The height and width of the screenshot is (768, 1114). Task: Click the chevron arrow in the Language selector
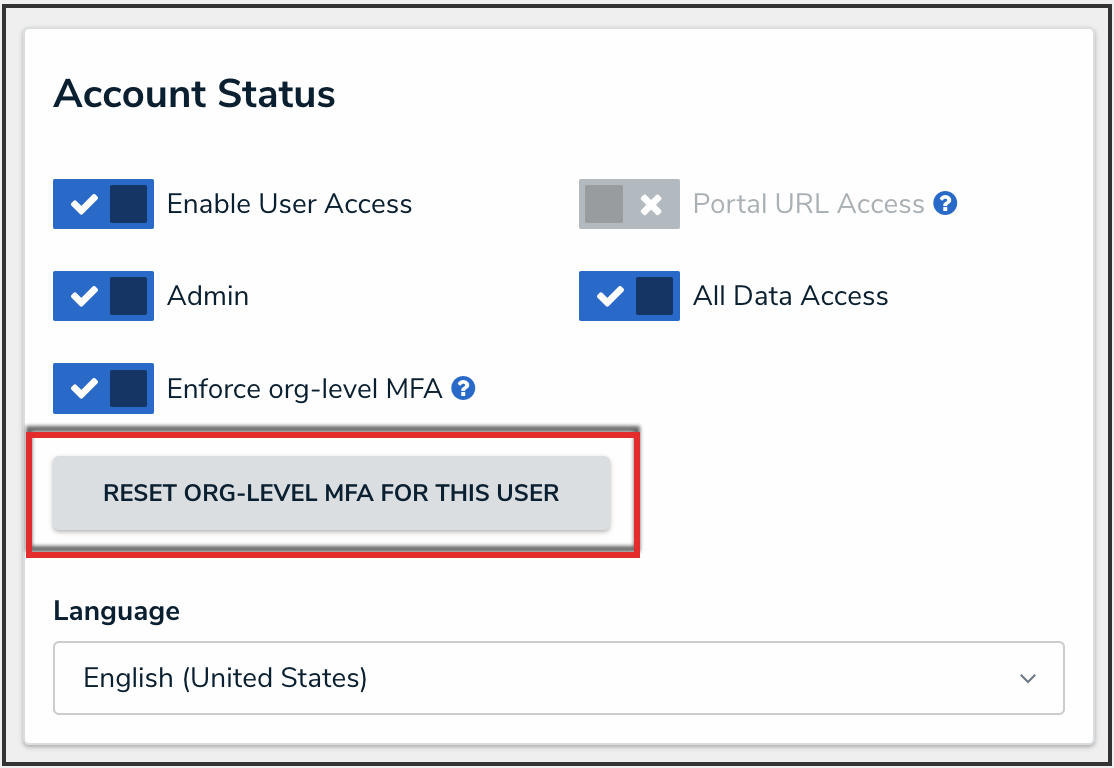coord(1027,679)
